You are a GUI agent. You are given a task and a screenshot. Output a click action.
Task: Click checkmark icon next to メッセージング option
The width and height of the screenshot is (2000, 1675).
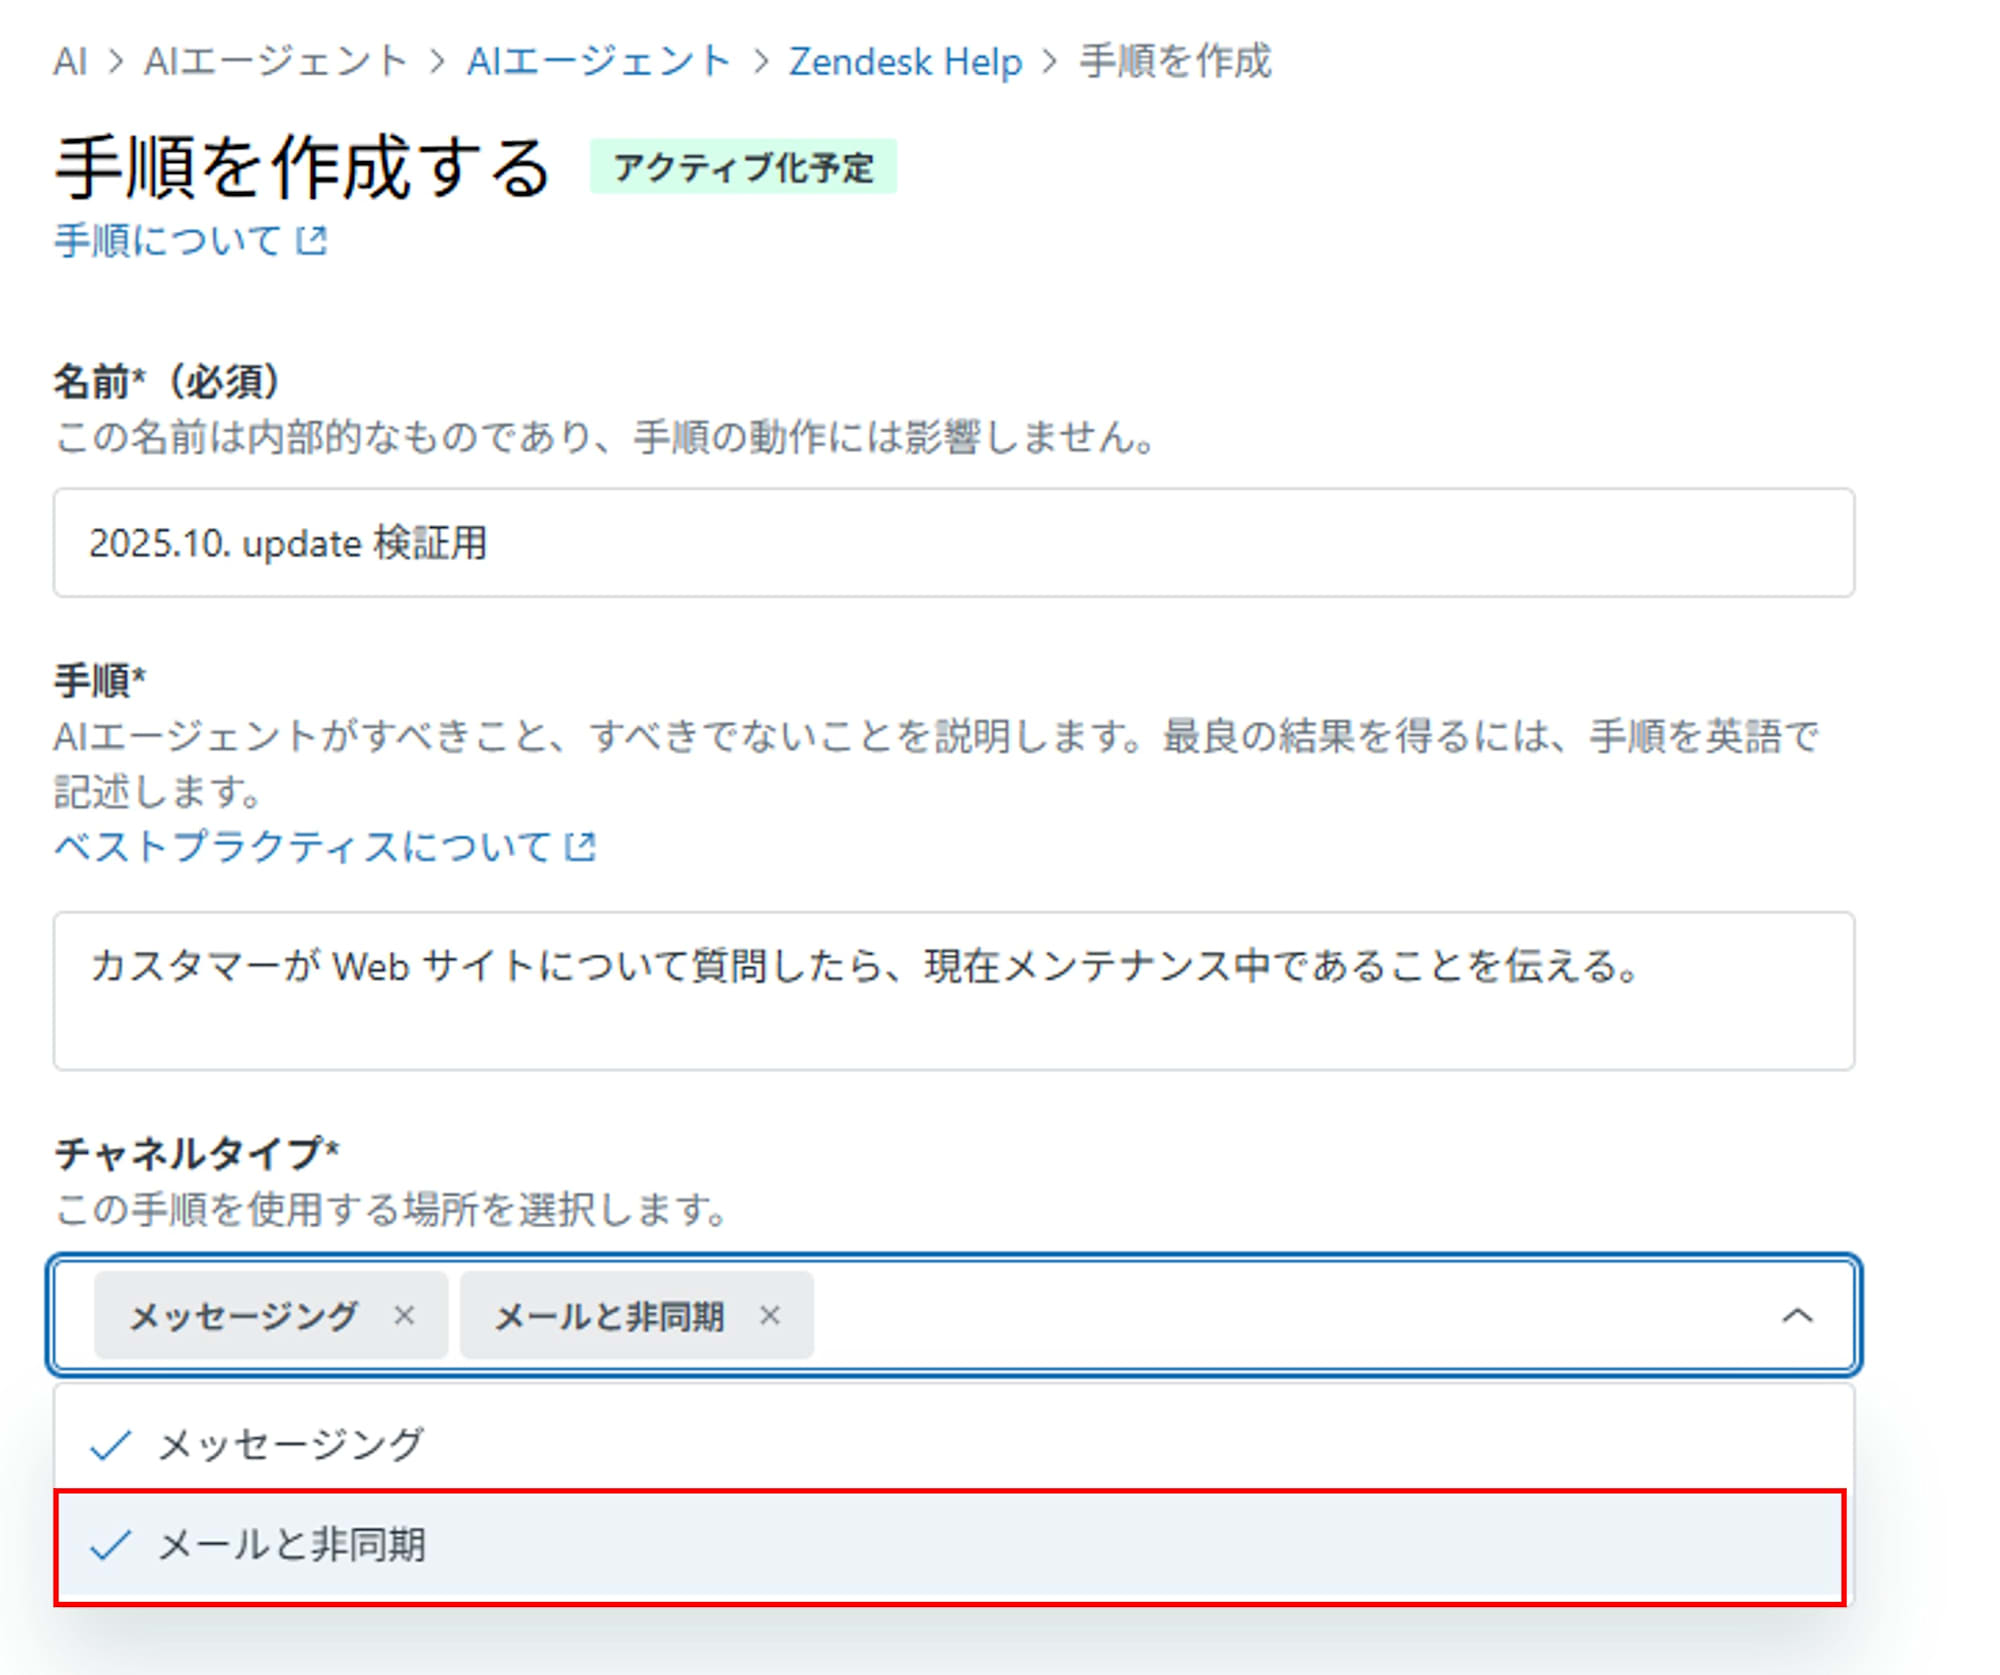(x=110, y=1445)
